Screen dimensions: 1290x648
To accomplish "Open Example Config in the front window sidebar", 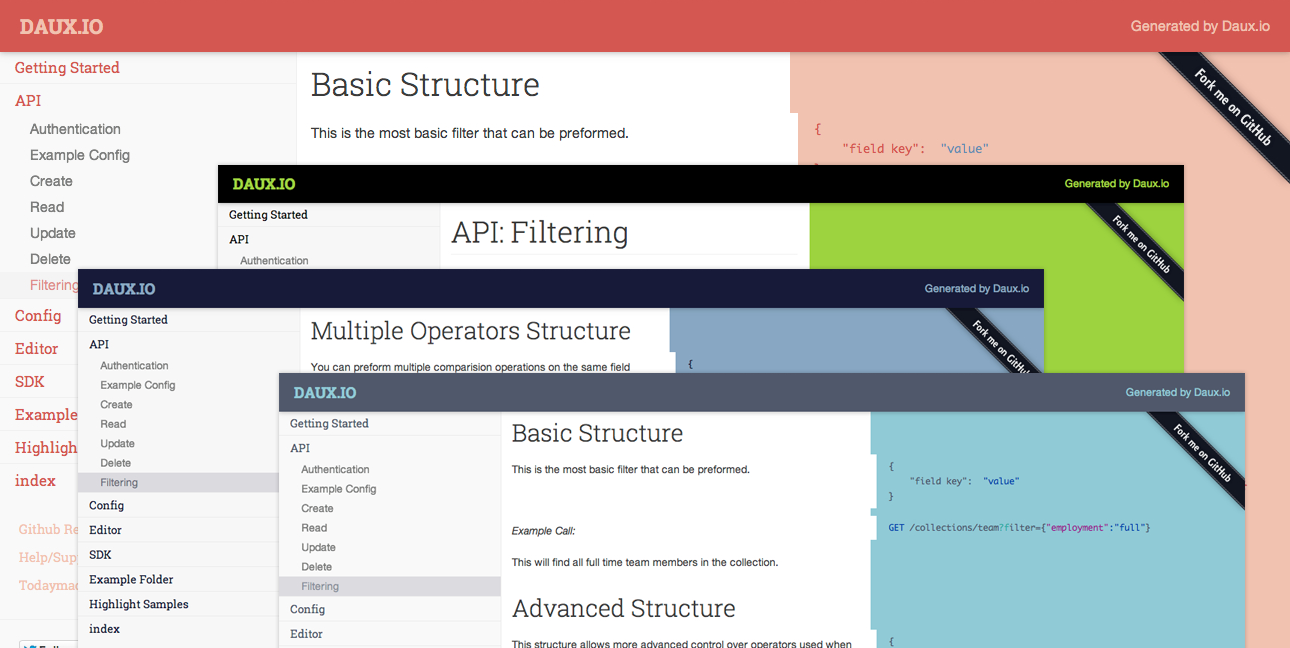I will click(x=339, y=489).
